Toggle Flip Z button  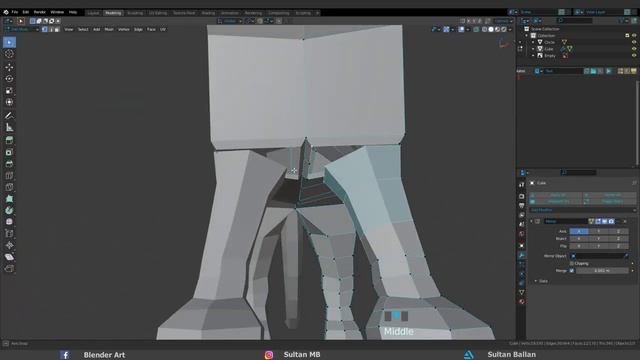tap(618, 246)
